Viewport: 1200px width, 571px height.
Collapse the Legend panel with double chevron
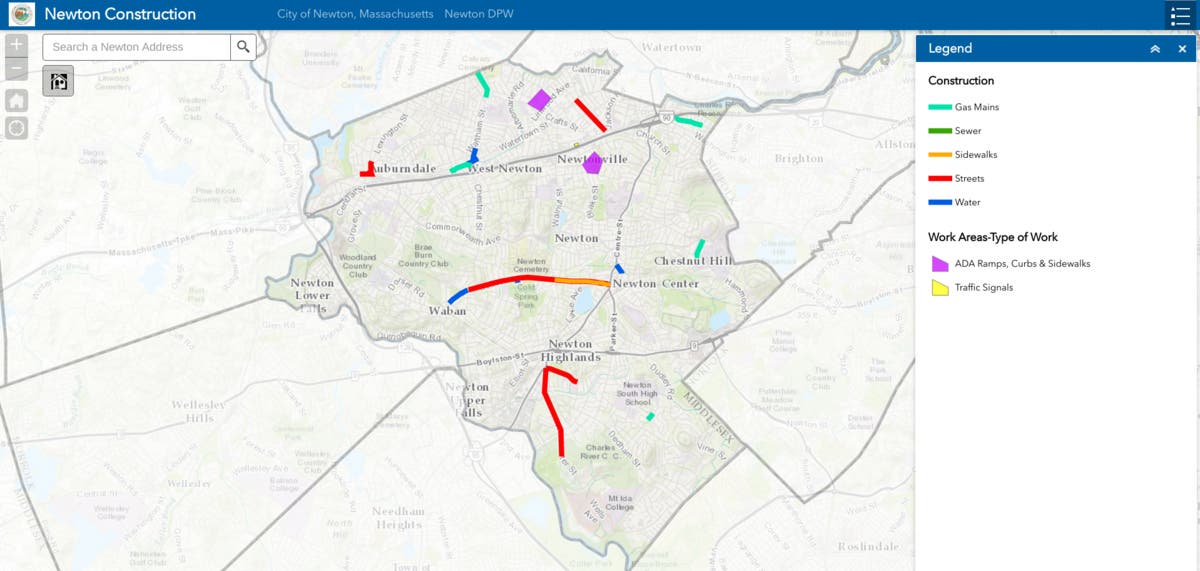pyautogui.click(x=1155, y=49)
